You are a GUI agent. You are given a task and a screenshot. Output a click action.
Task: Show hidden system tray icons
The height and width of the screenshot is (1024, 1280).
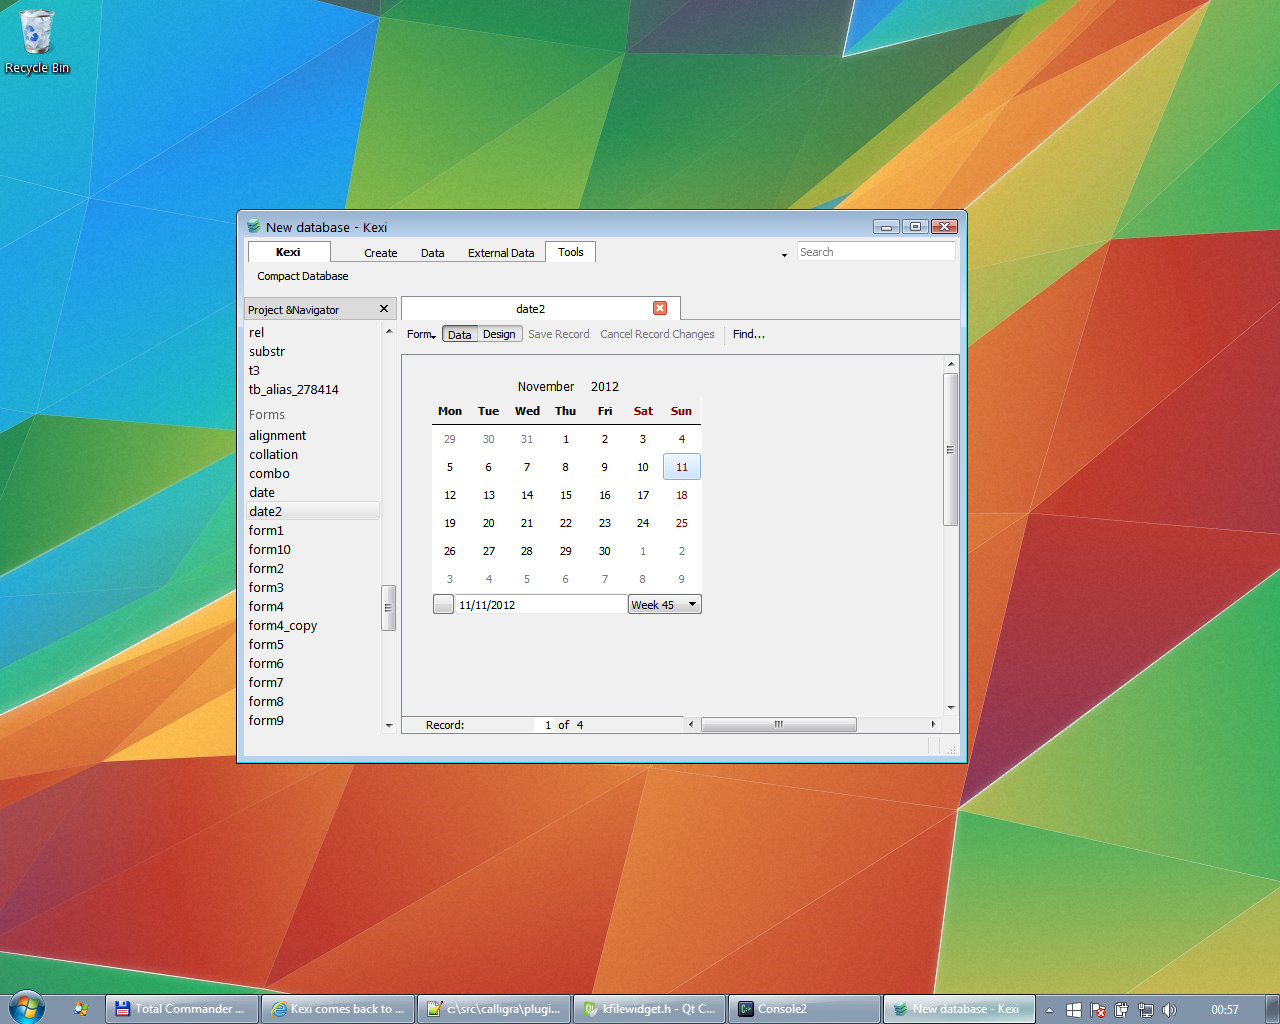point(1049,1010)
